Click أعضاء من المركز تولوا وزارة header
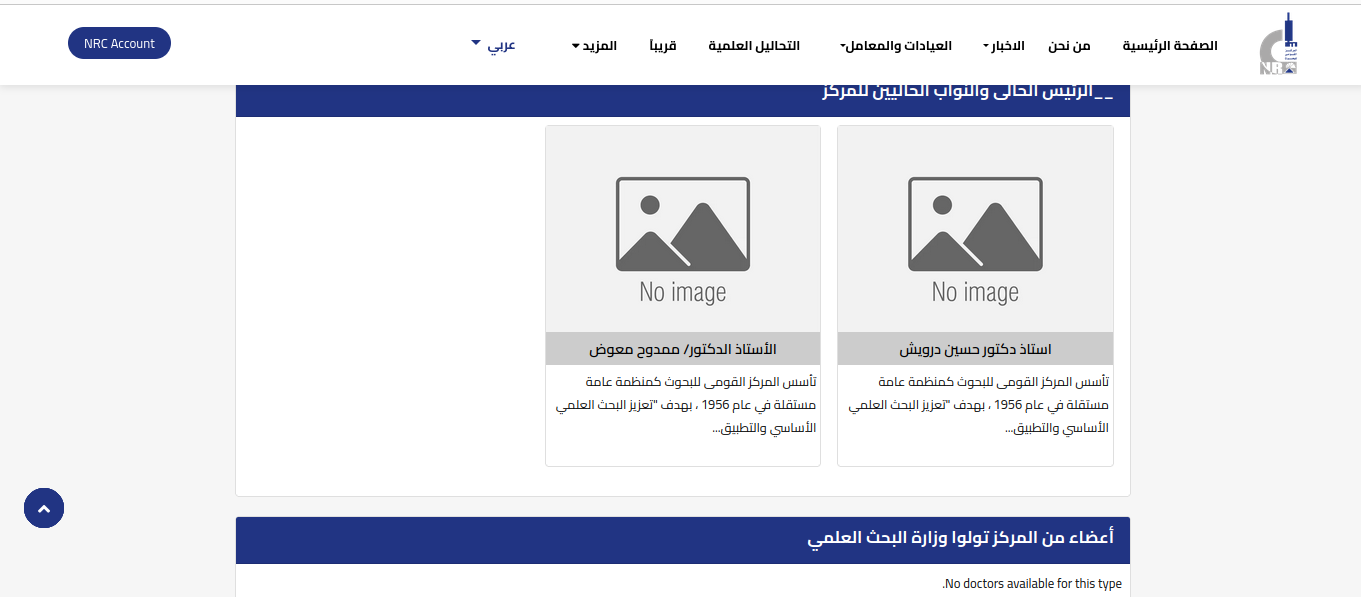Image resolution: width=1361 pixels, height=597 pixels. tap(960, 538)
